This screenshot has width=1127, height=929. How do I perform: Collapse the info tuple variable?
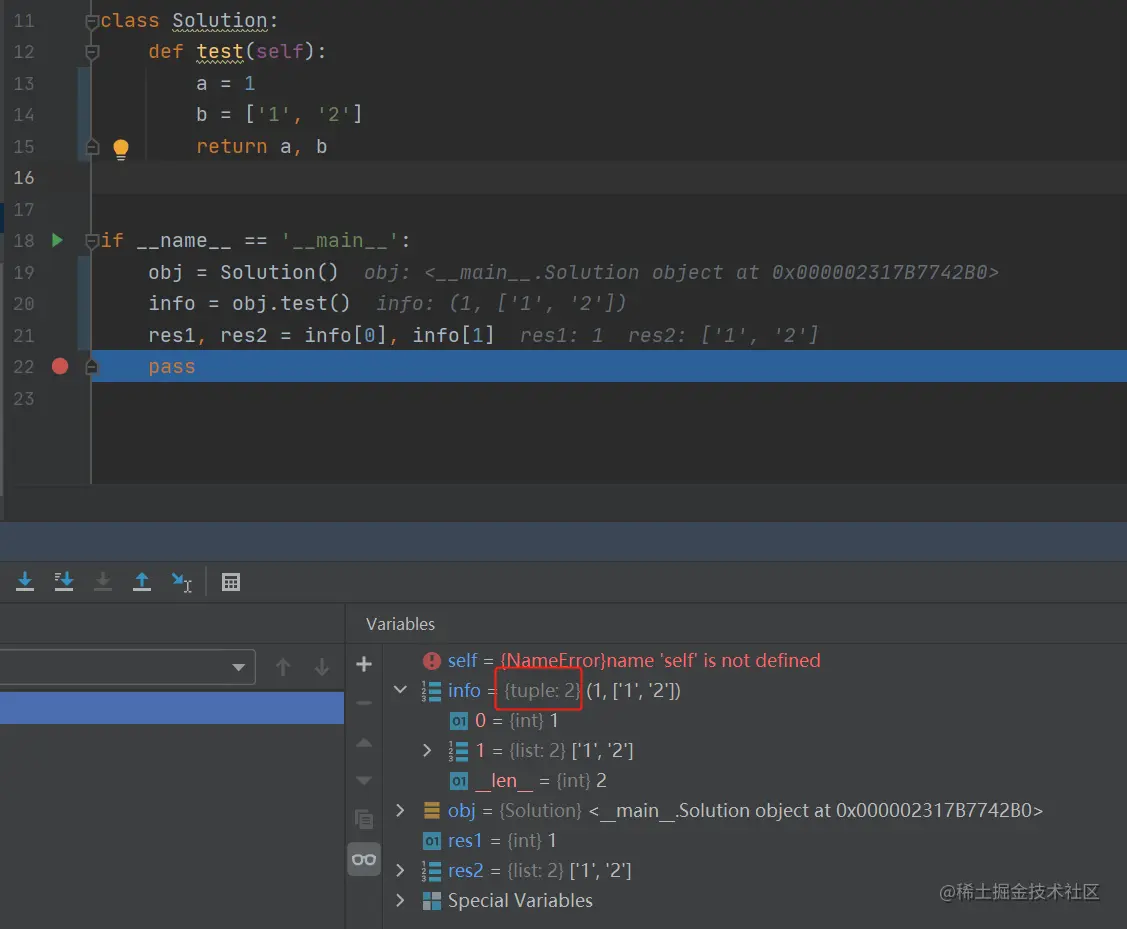pos(400,690)
